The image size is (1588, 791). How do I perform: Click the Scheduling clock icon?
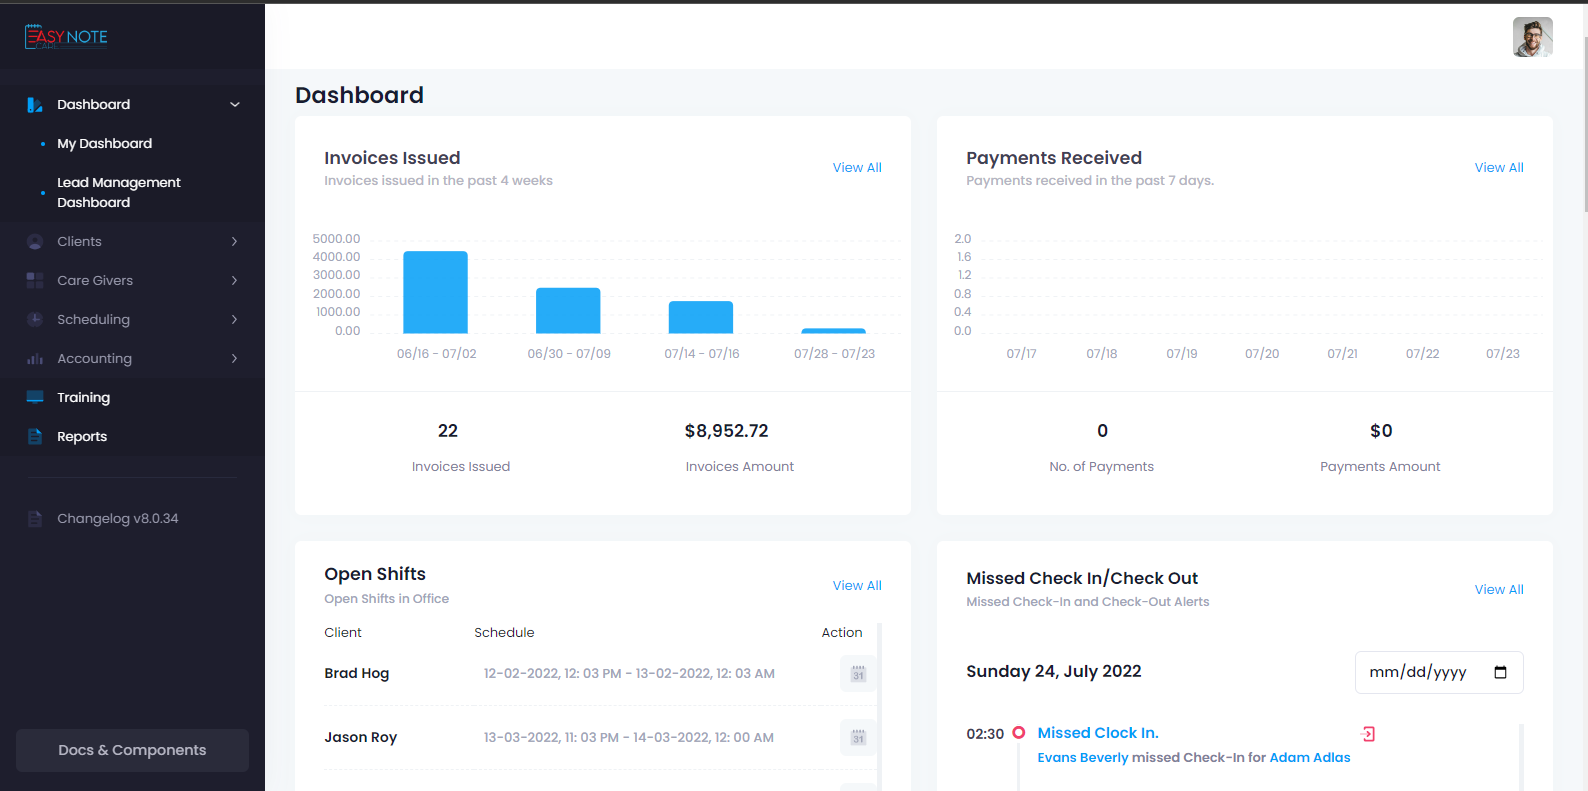[x=35, y=320]
